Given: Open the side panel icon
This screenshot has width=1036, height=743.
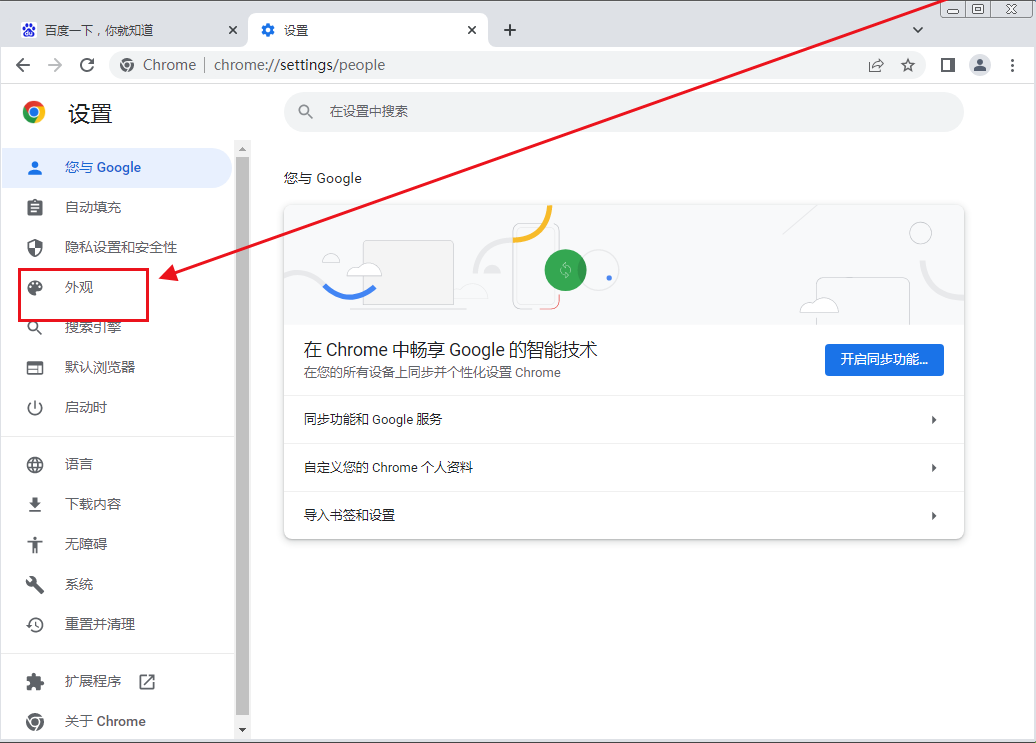Looking at the screenshot, I should (947, 65).
